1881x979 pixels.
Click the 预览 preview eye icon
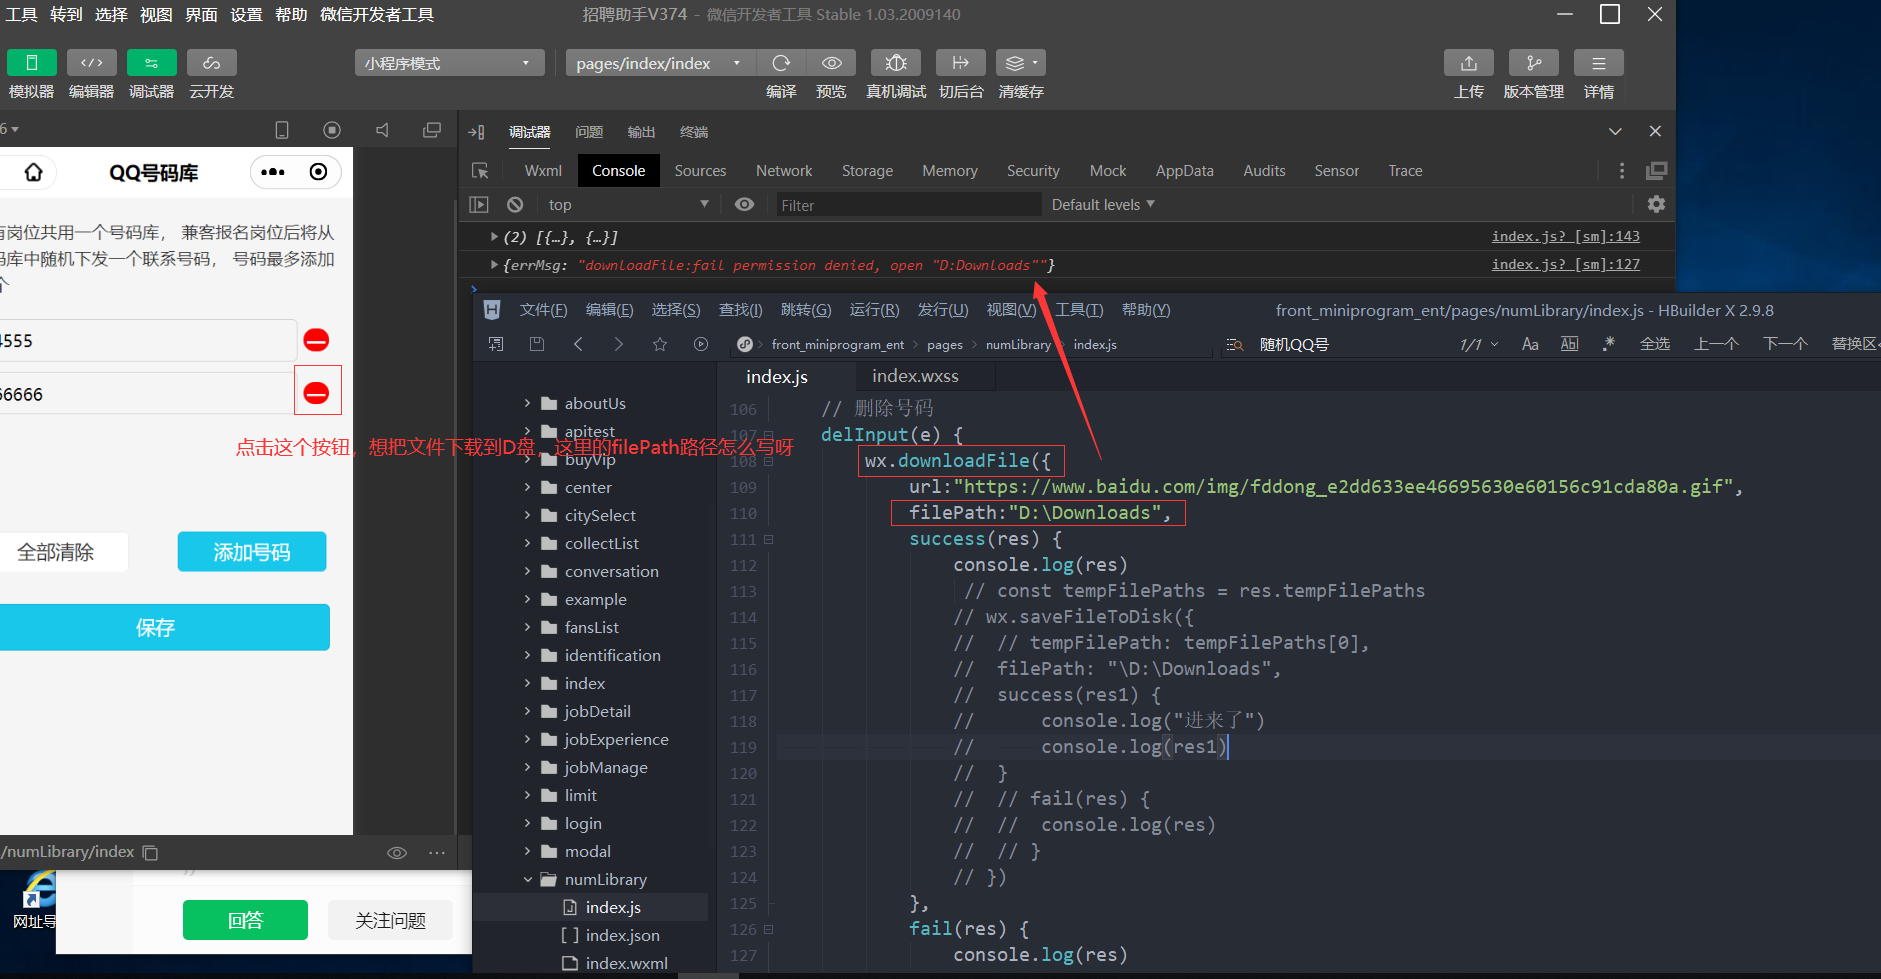click(x=831, y=62)
